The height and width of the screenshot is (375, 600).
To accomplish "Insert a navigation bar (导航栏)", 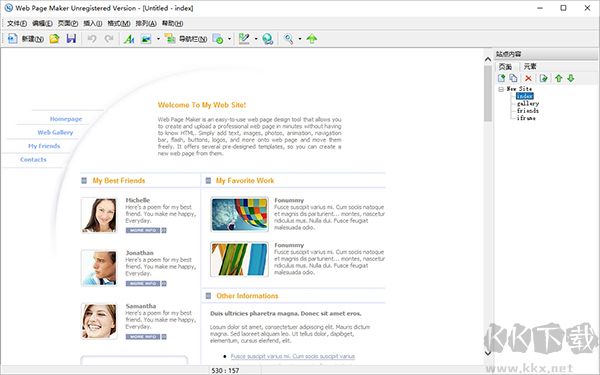I will tap(186, 39).
